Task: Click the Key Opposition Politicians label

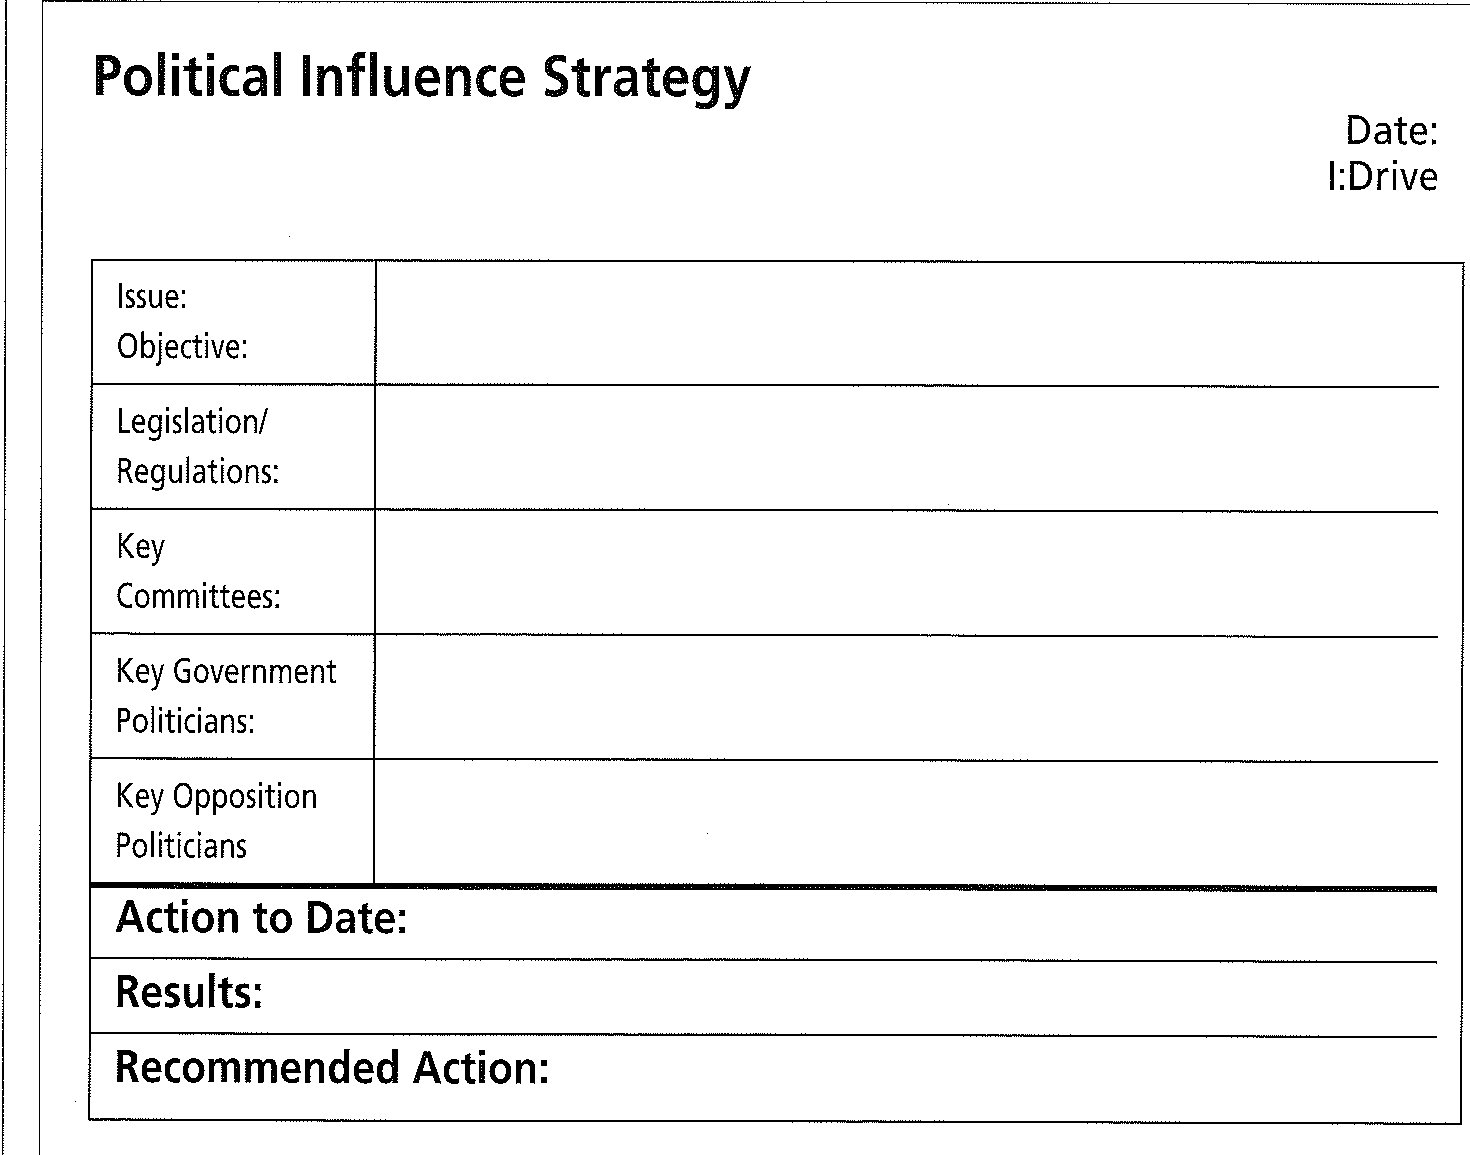Action: (x=216, y=821)
